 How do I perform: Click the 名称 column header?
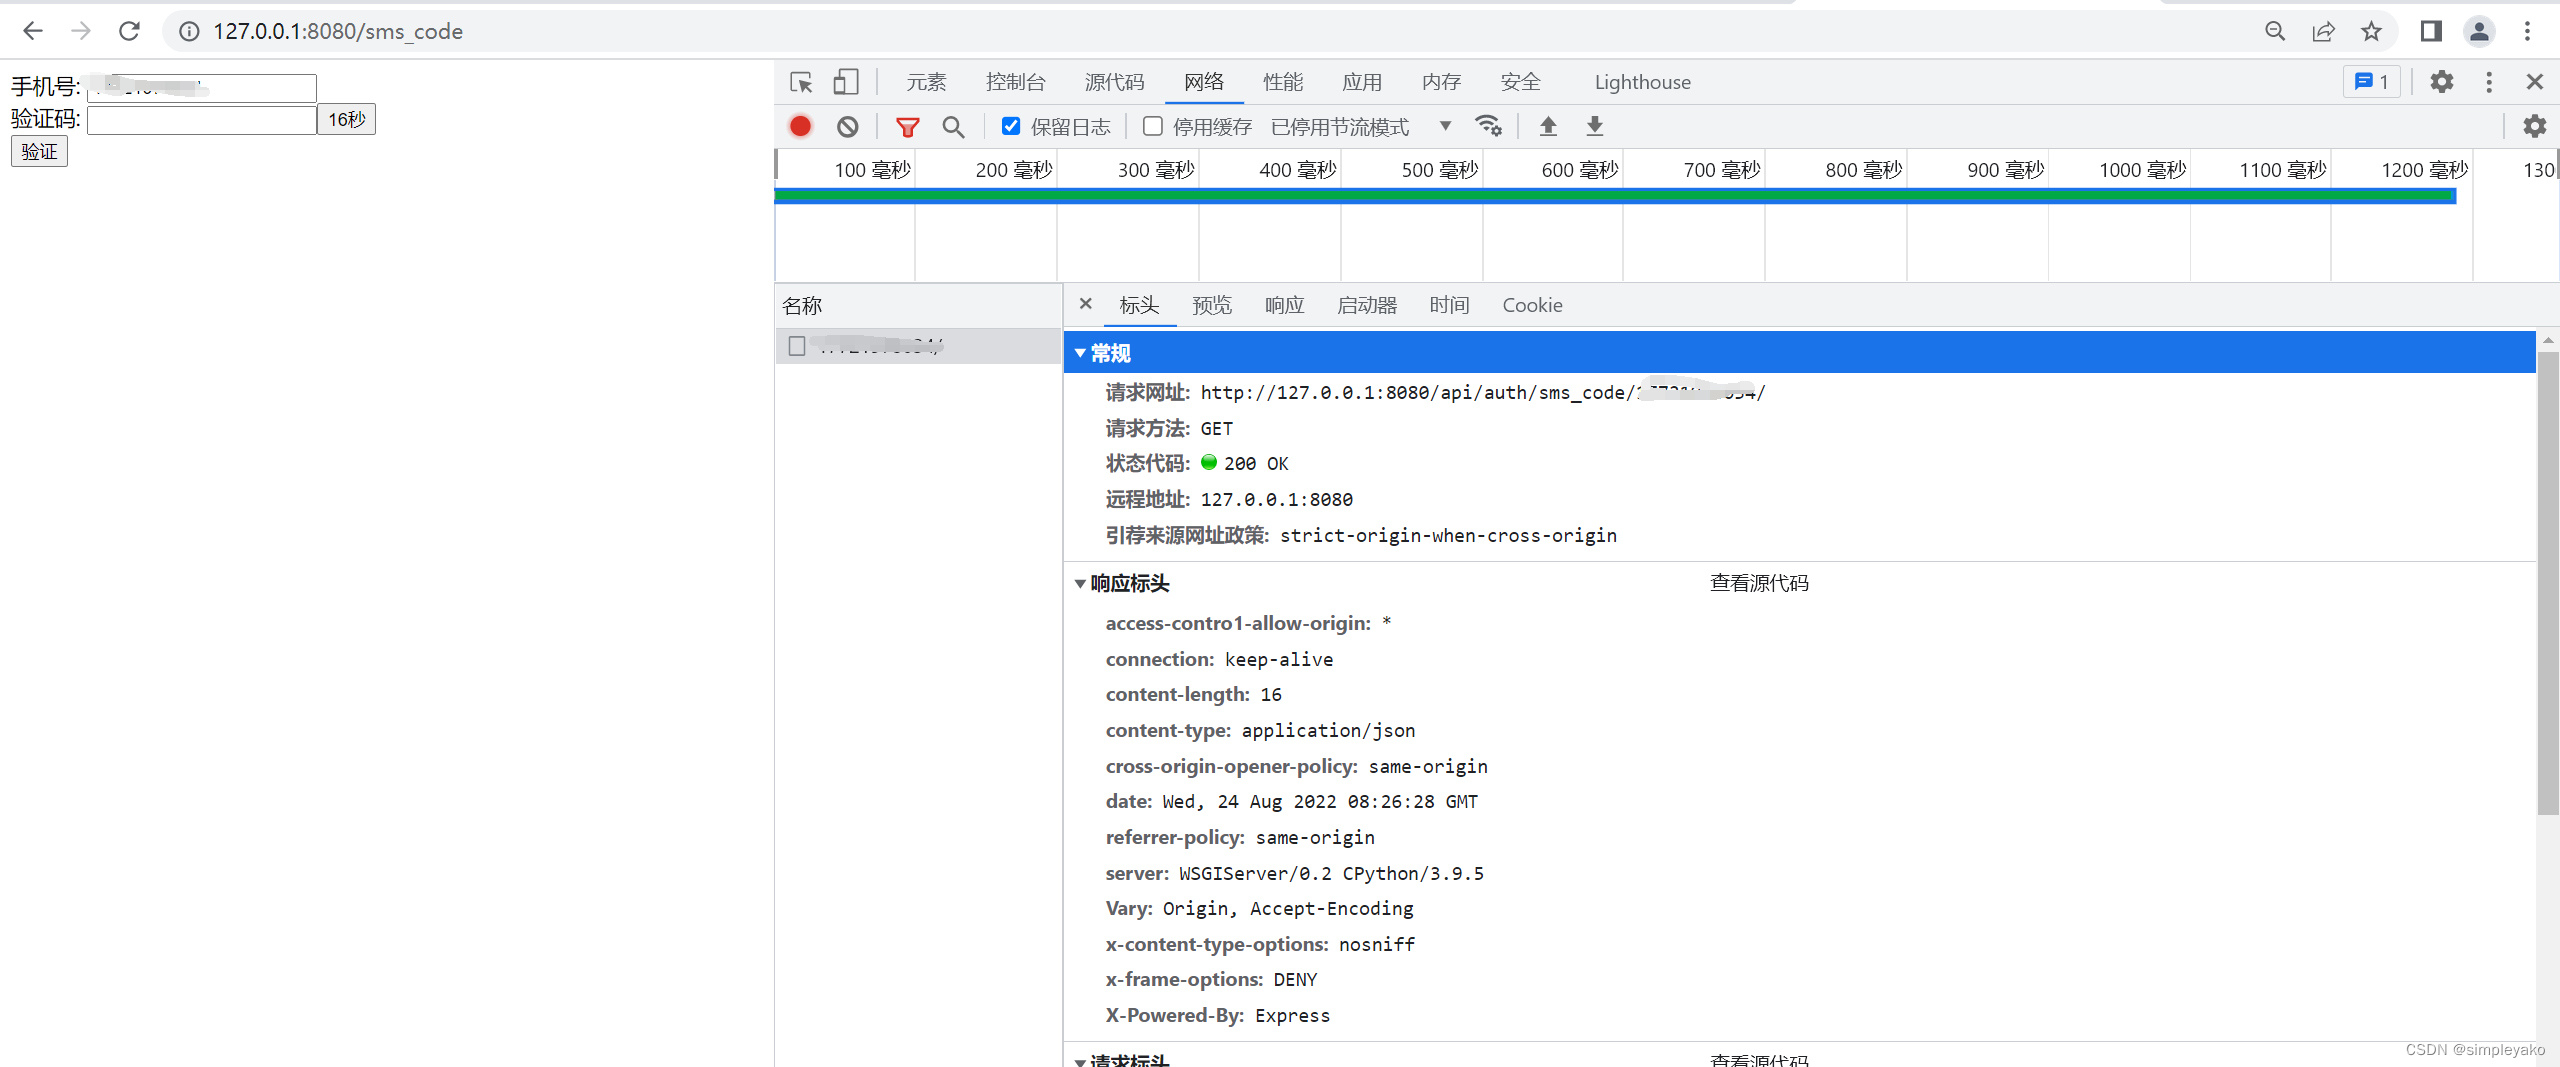click(x=917, y=306)
